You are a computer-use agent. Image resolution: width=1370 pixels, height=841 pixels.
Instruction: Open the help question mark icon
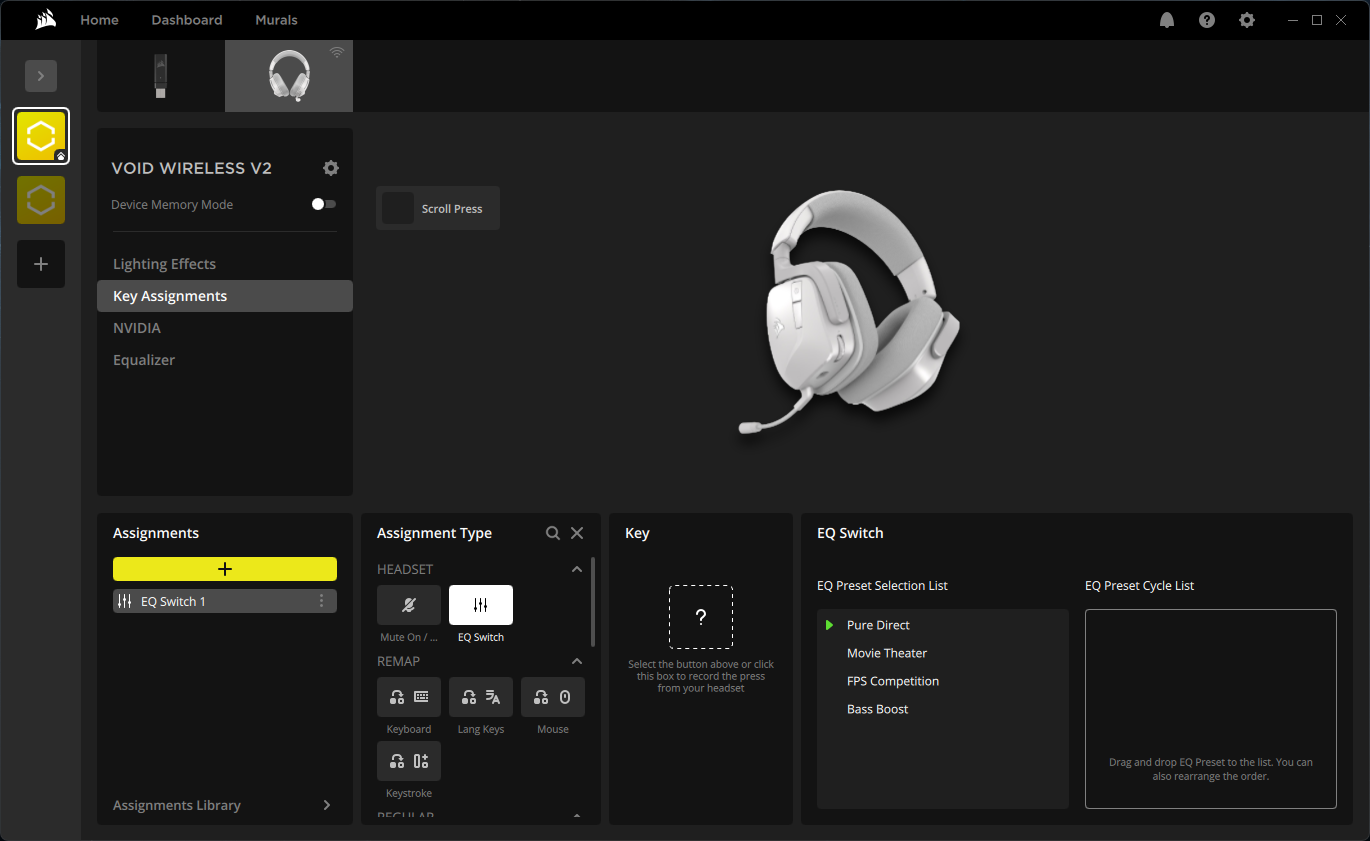coord(1207,20)
